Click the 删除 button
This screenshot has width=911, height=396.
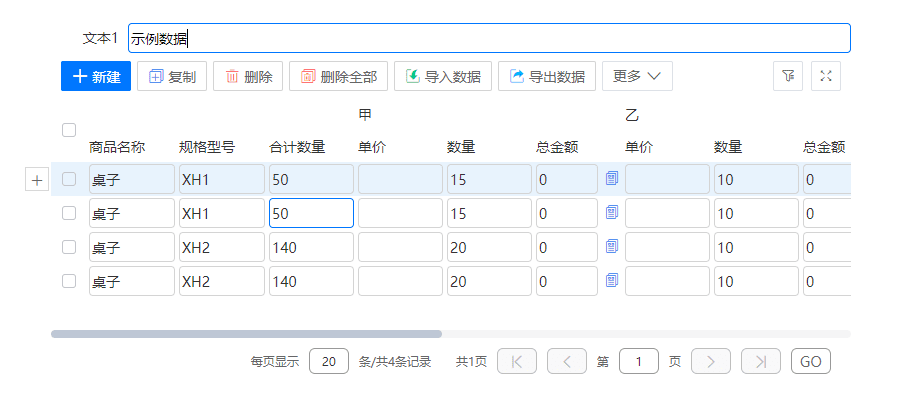(x=248, y=76)
